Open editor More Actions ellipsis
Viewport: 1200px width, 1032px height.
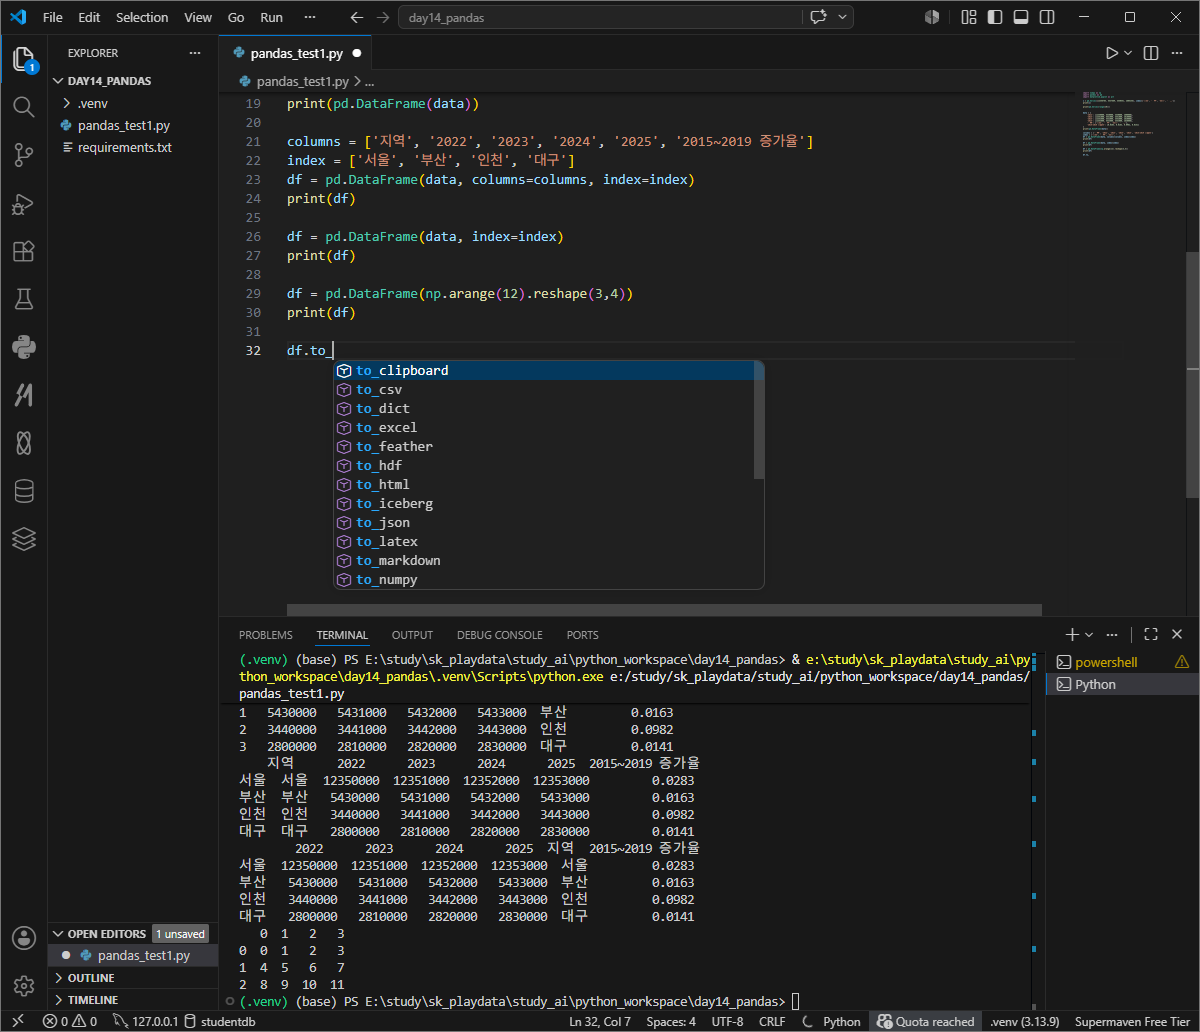1177,53
